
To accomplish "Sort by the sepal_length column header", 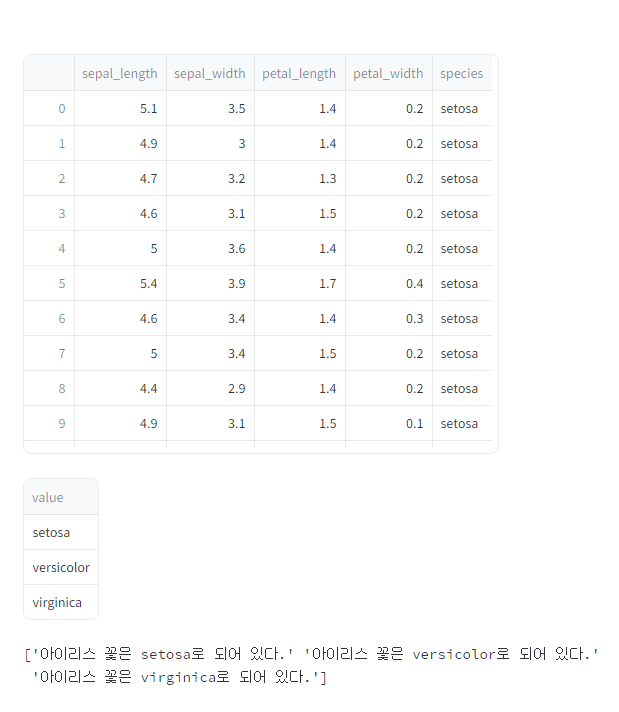I will click(x=120, y=73).
